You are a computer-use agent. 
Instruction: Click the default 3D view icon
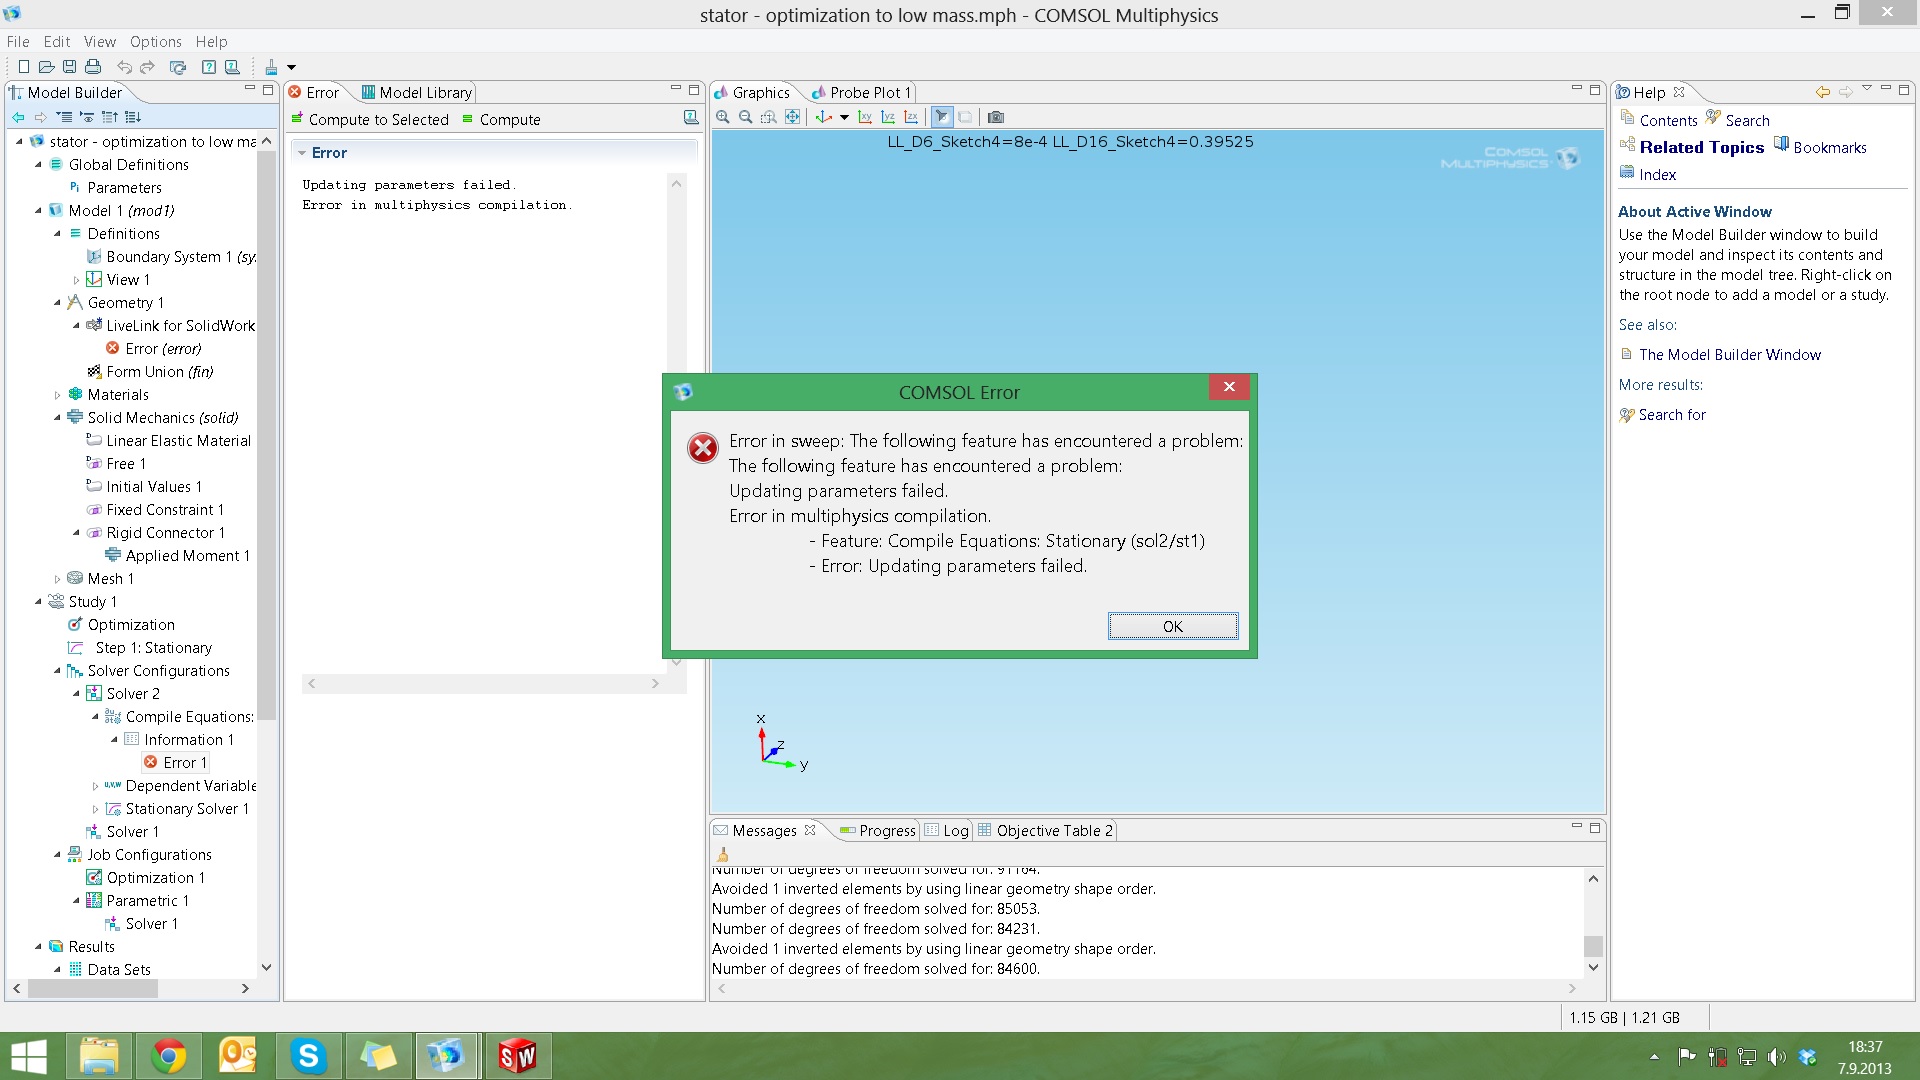823,117
